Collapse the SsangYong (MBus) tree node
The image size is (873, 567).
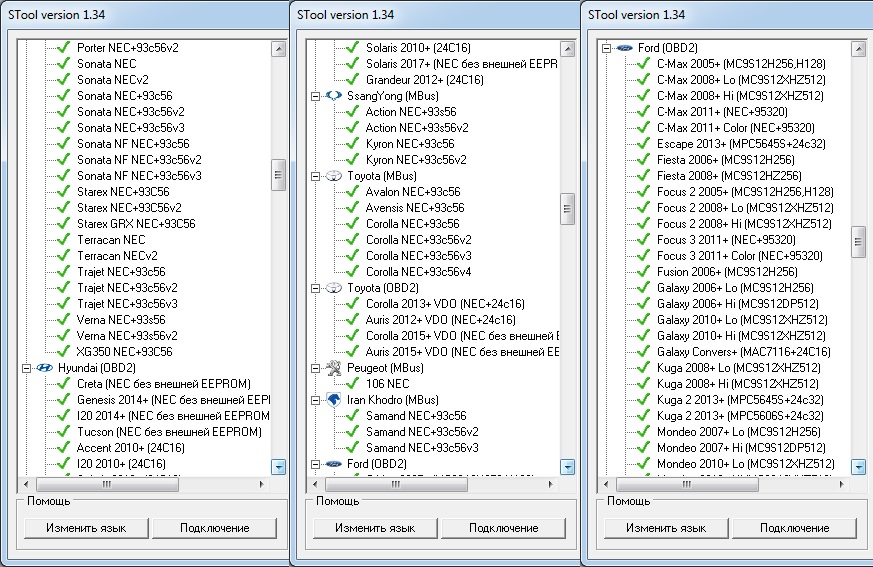pyautogui.click(x=315, y=96)
